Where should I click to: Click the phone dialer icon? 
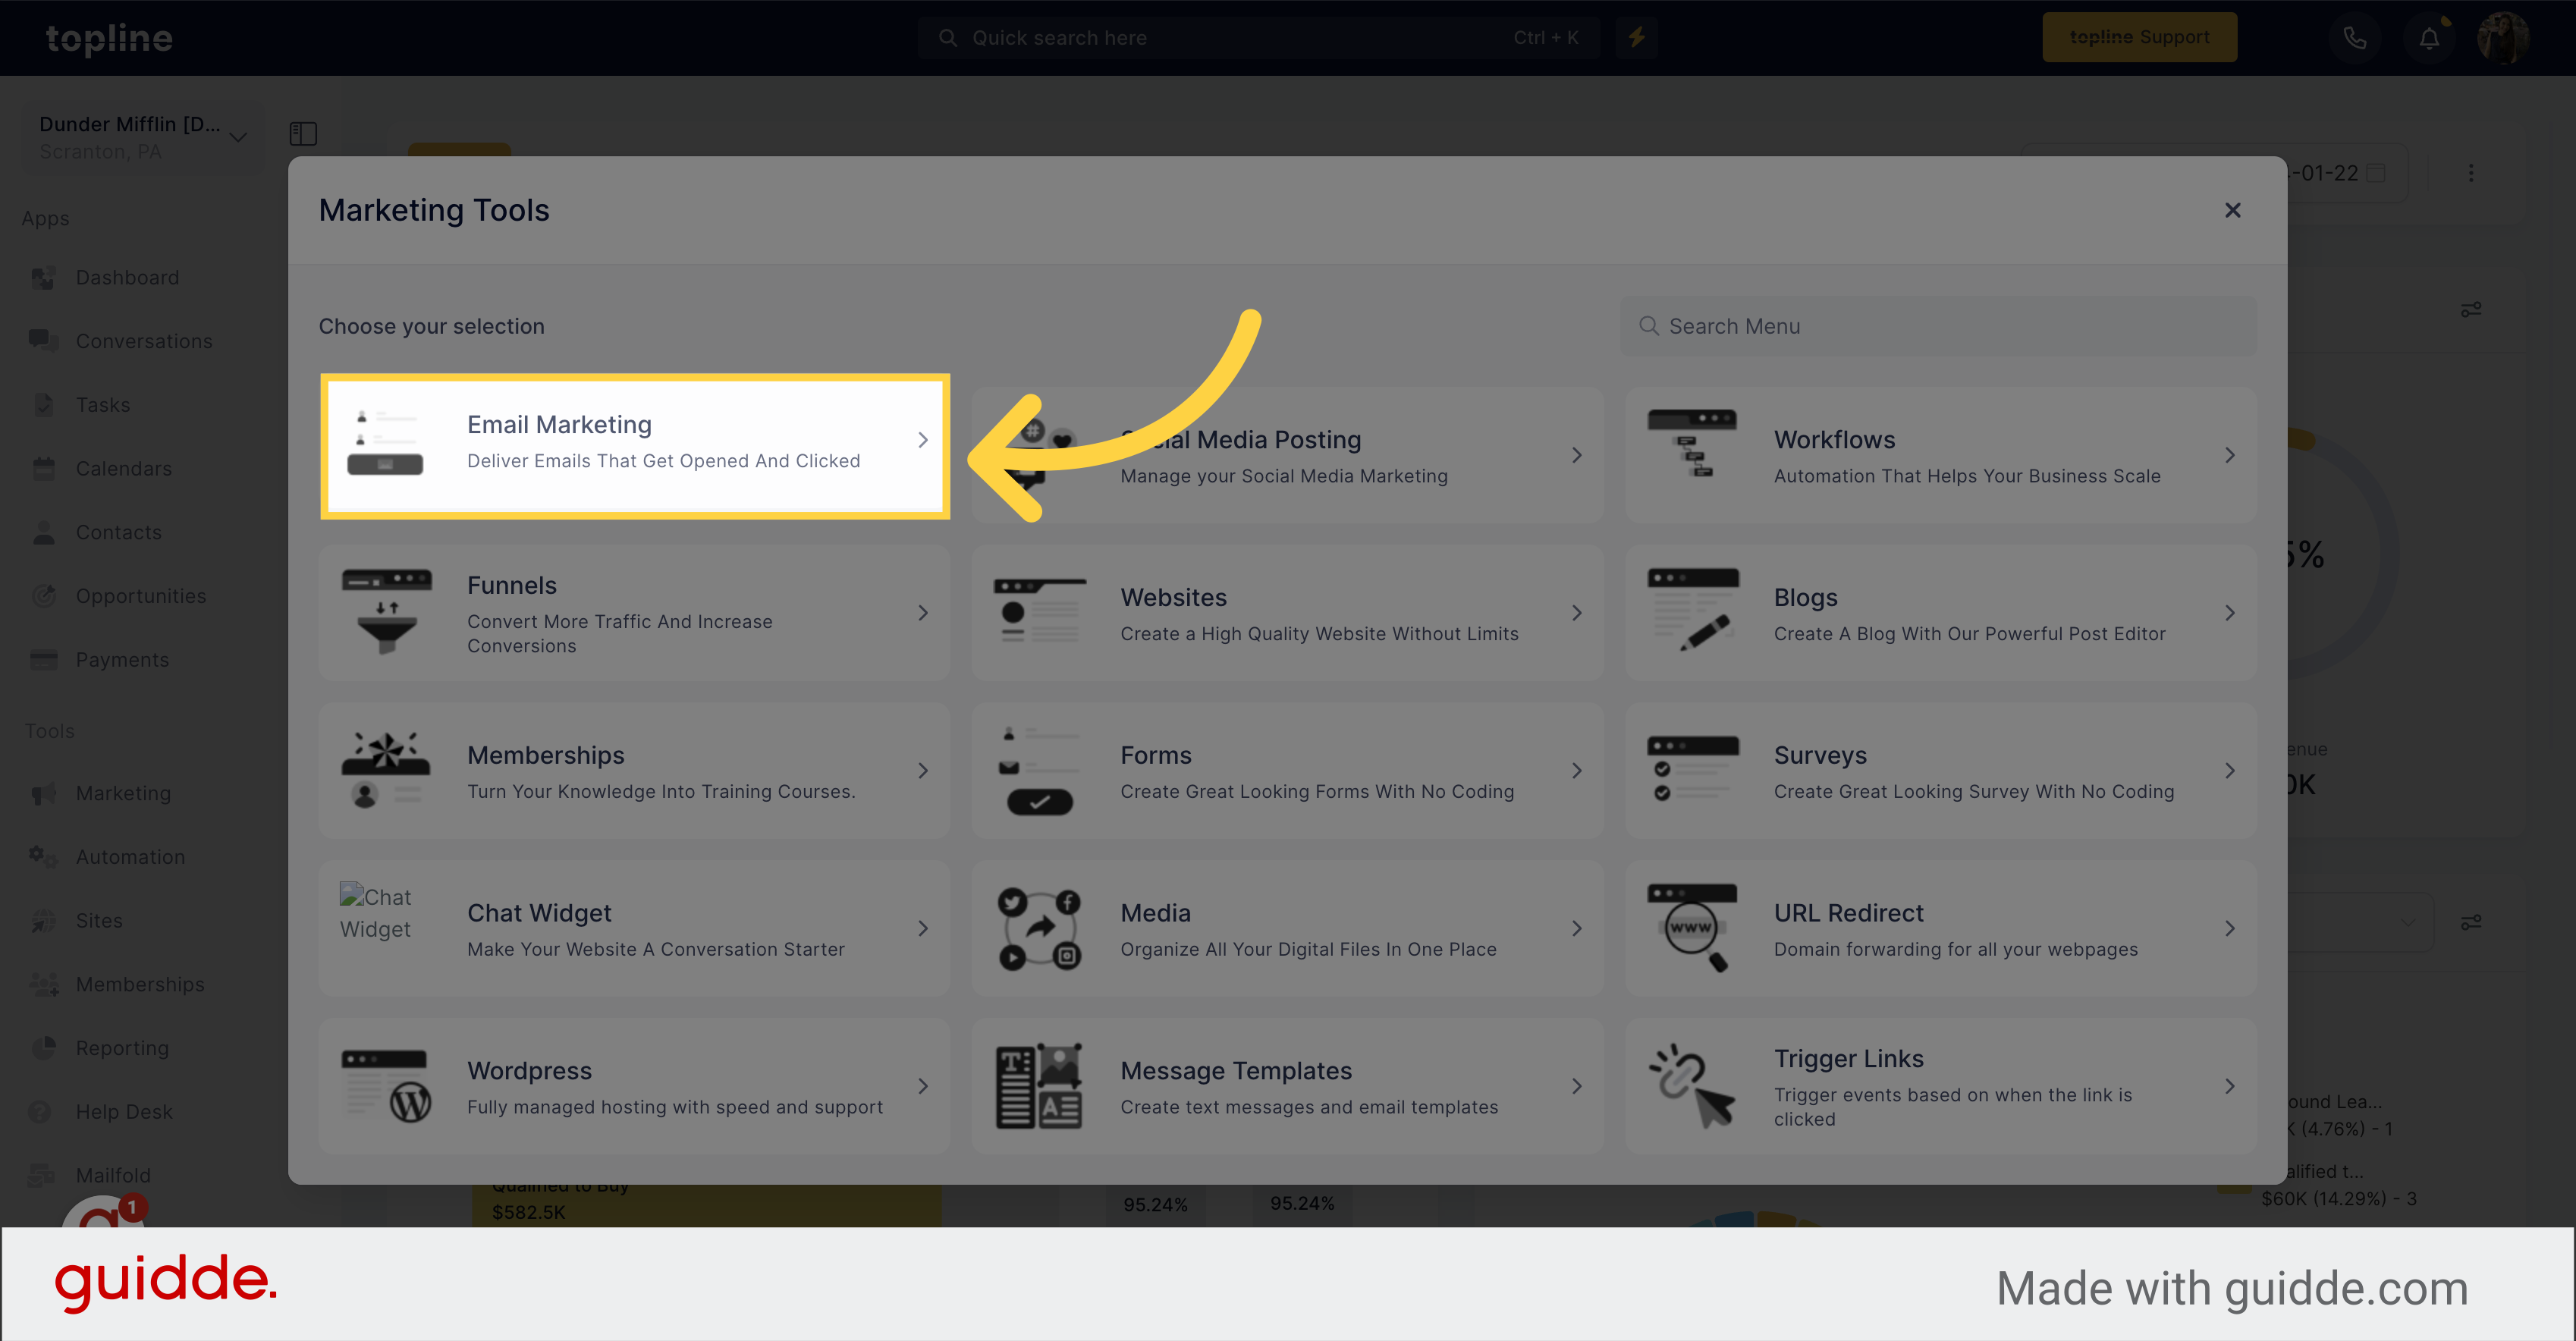point(2355,38)
